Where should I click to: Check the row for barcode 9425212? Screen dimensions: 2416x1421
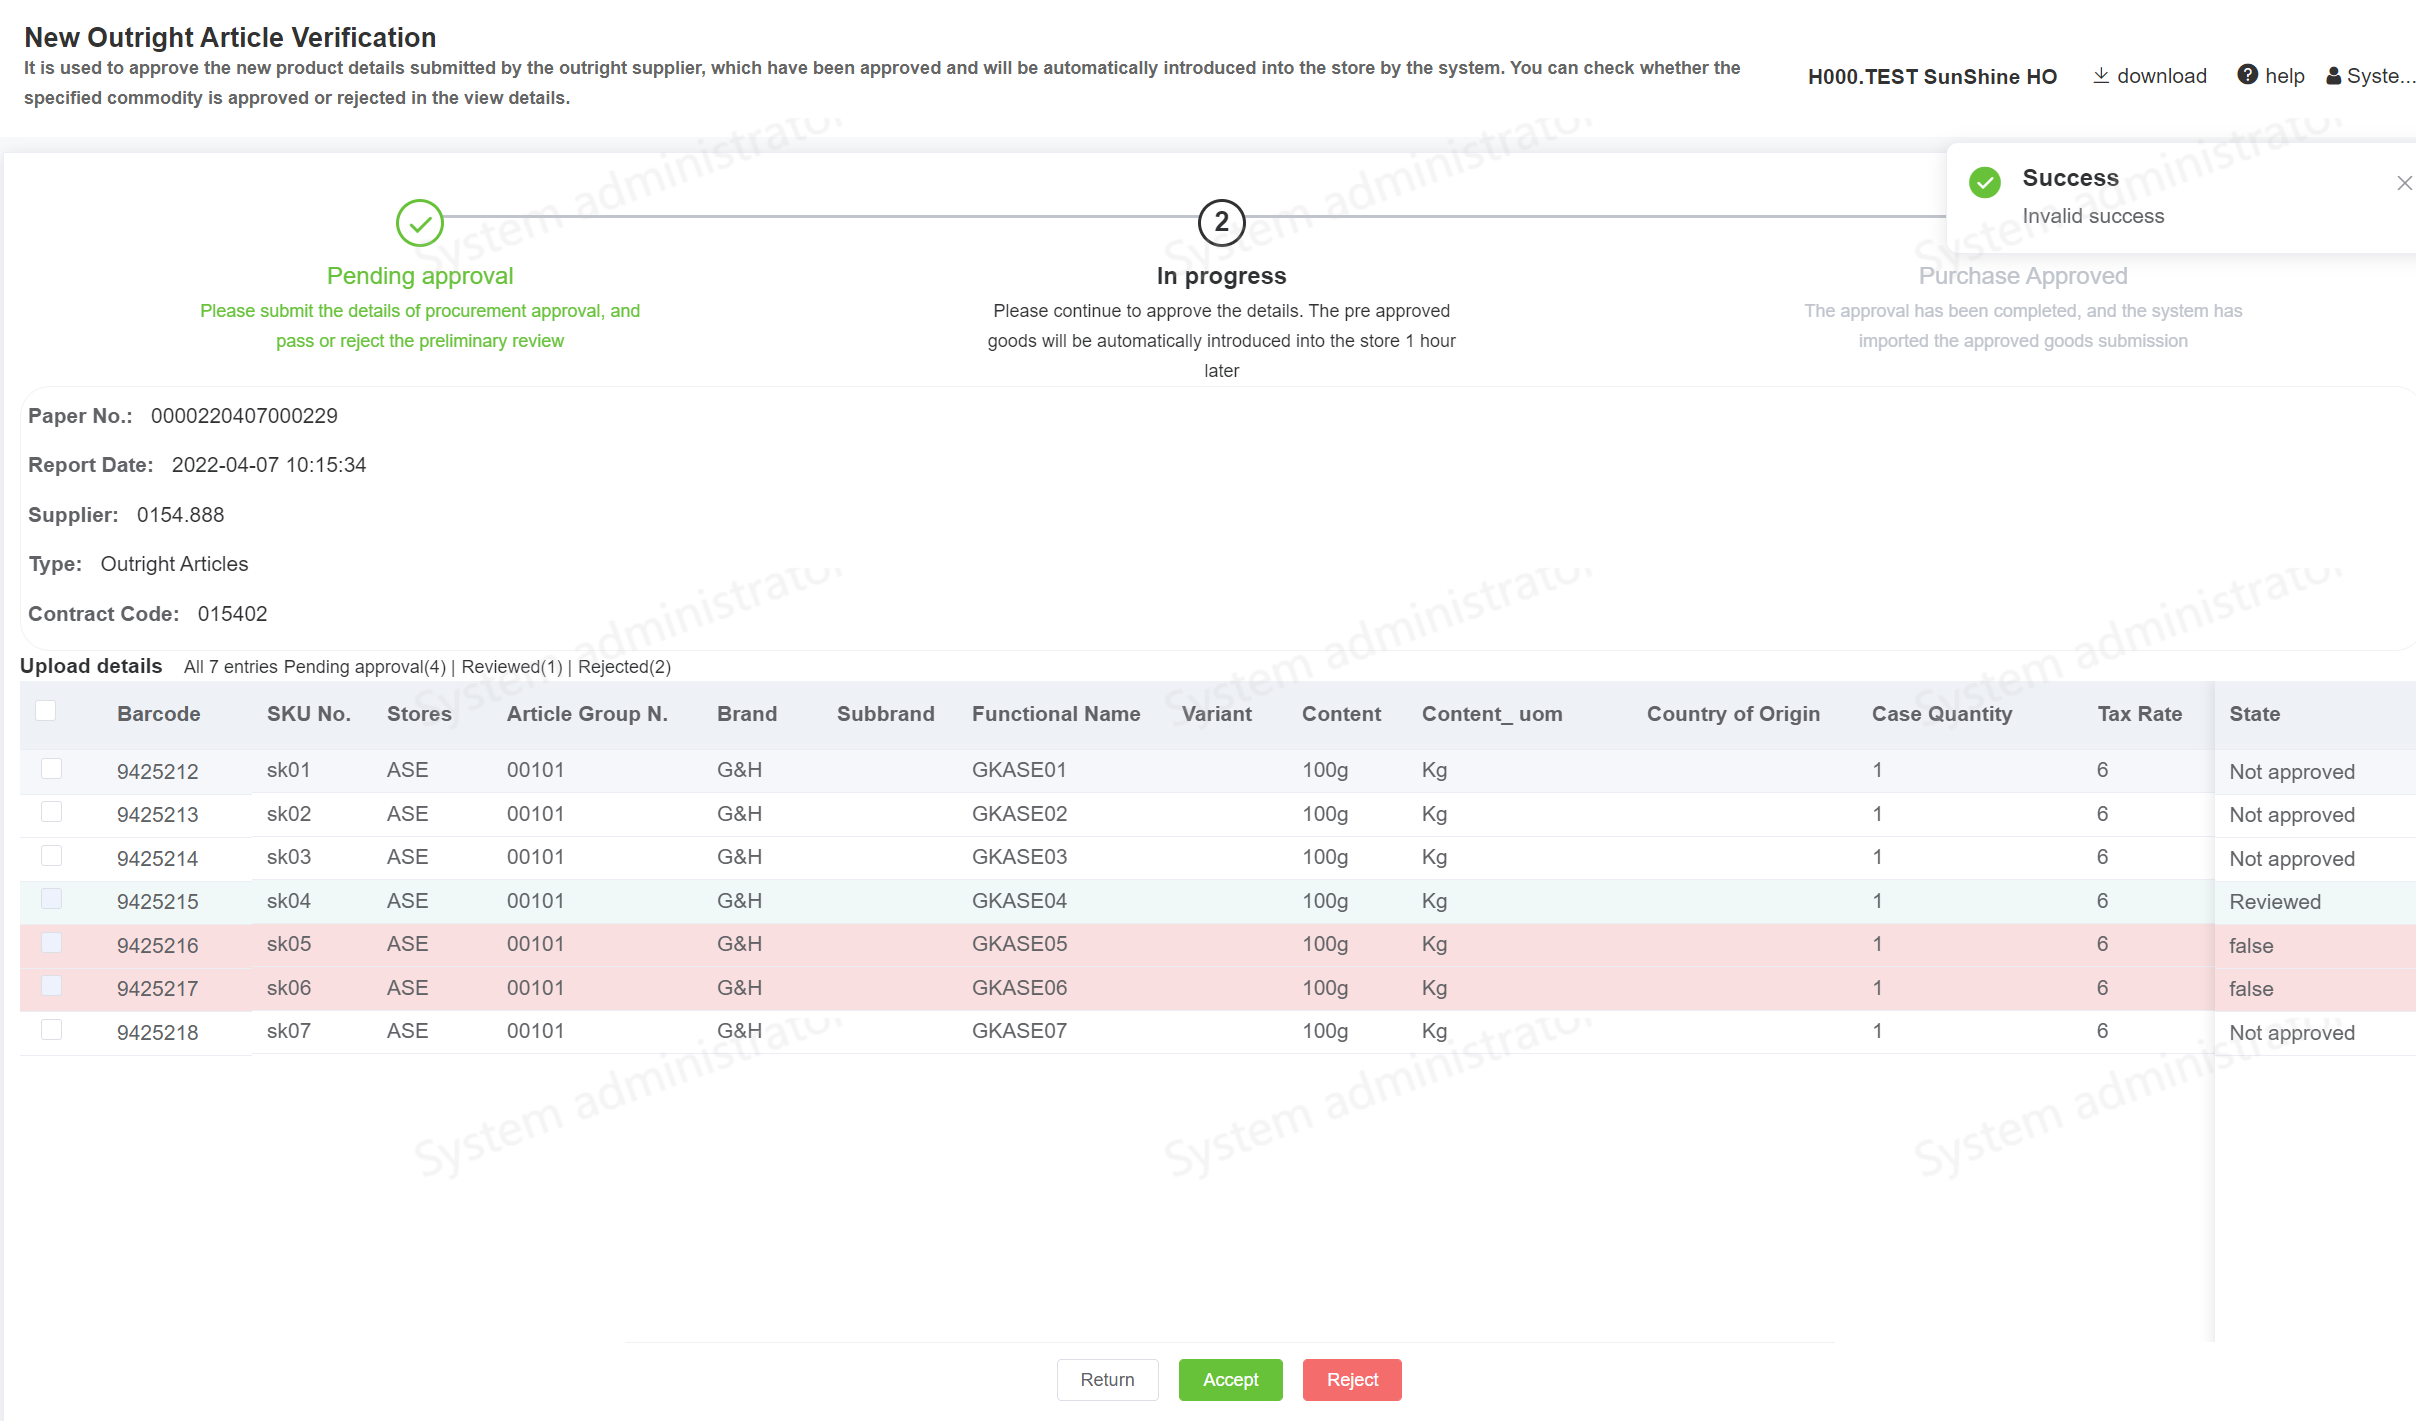point(52,769)
